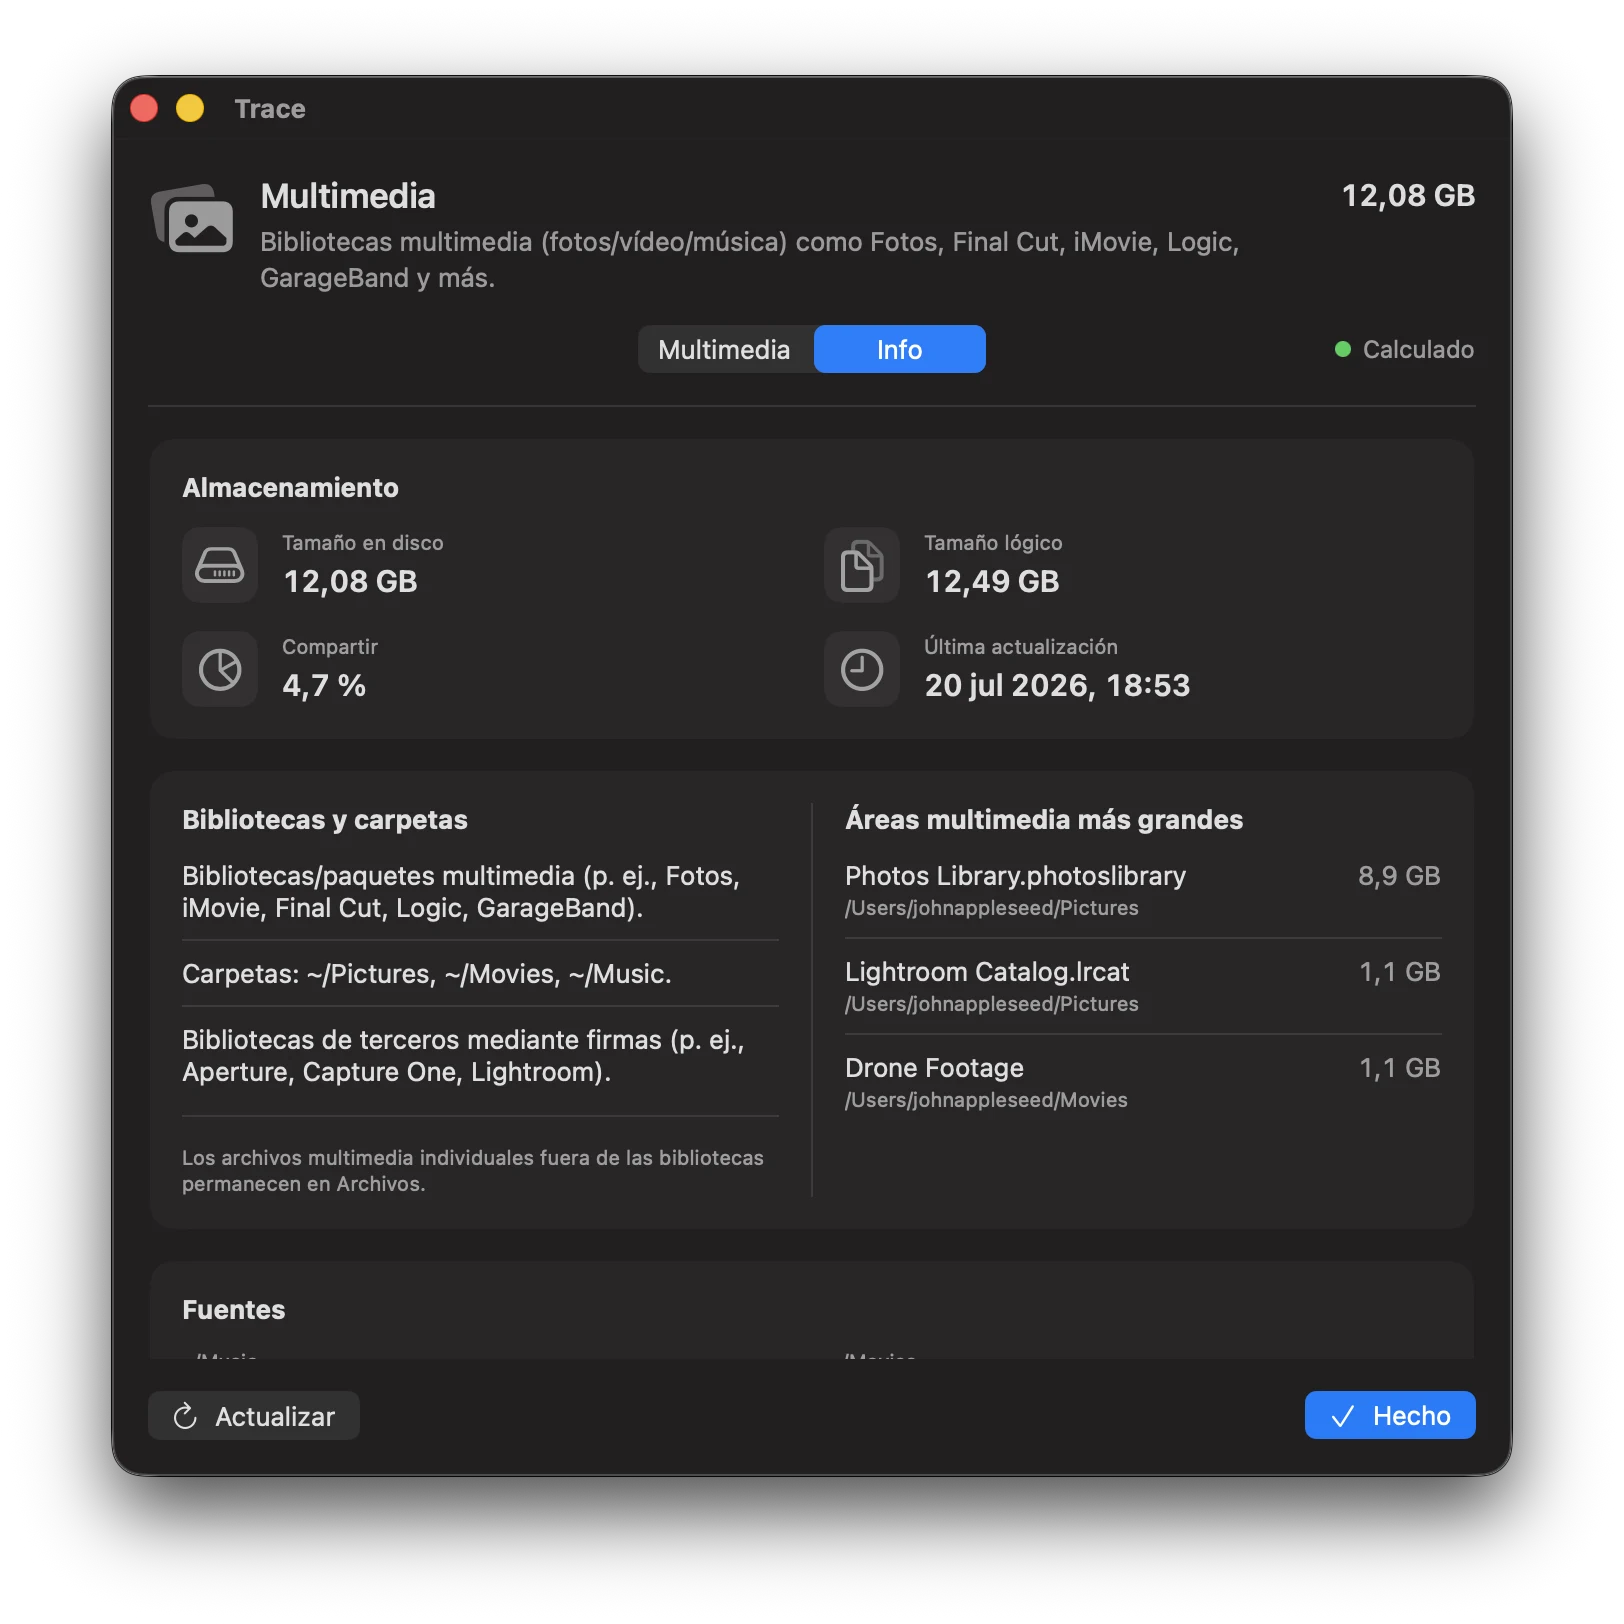
Task: Click the Calculado status label
Action: tap(1418, 349)
